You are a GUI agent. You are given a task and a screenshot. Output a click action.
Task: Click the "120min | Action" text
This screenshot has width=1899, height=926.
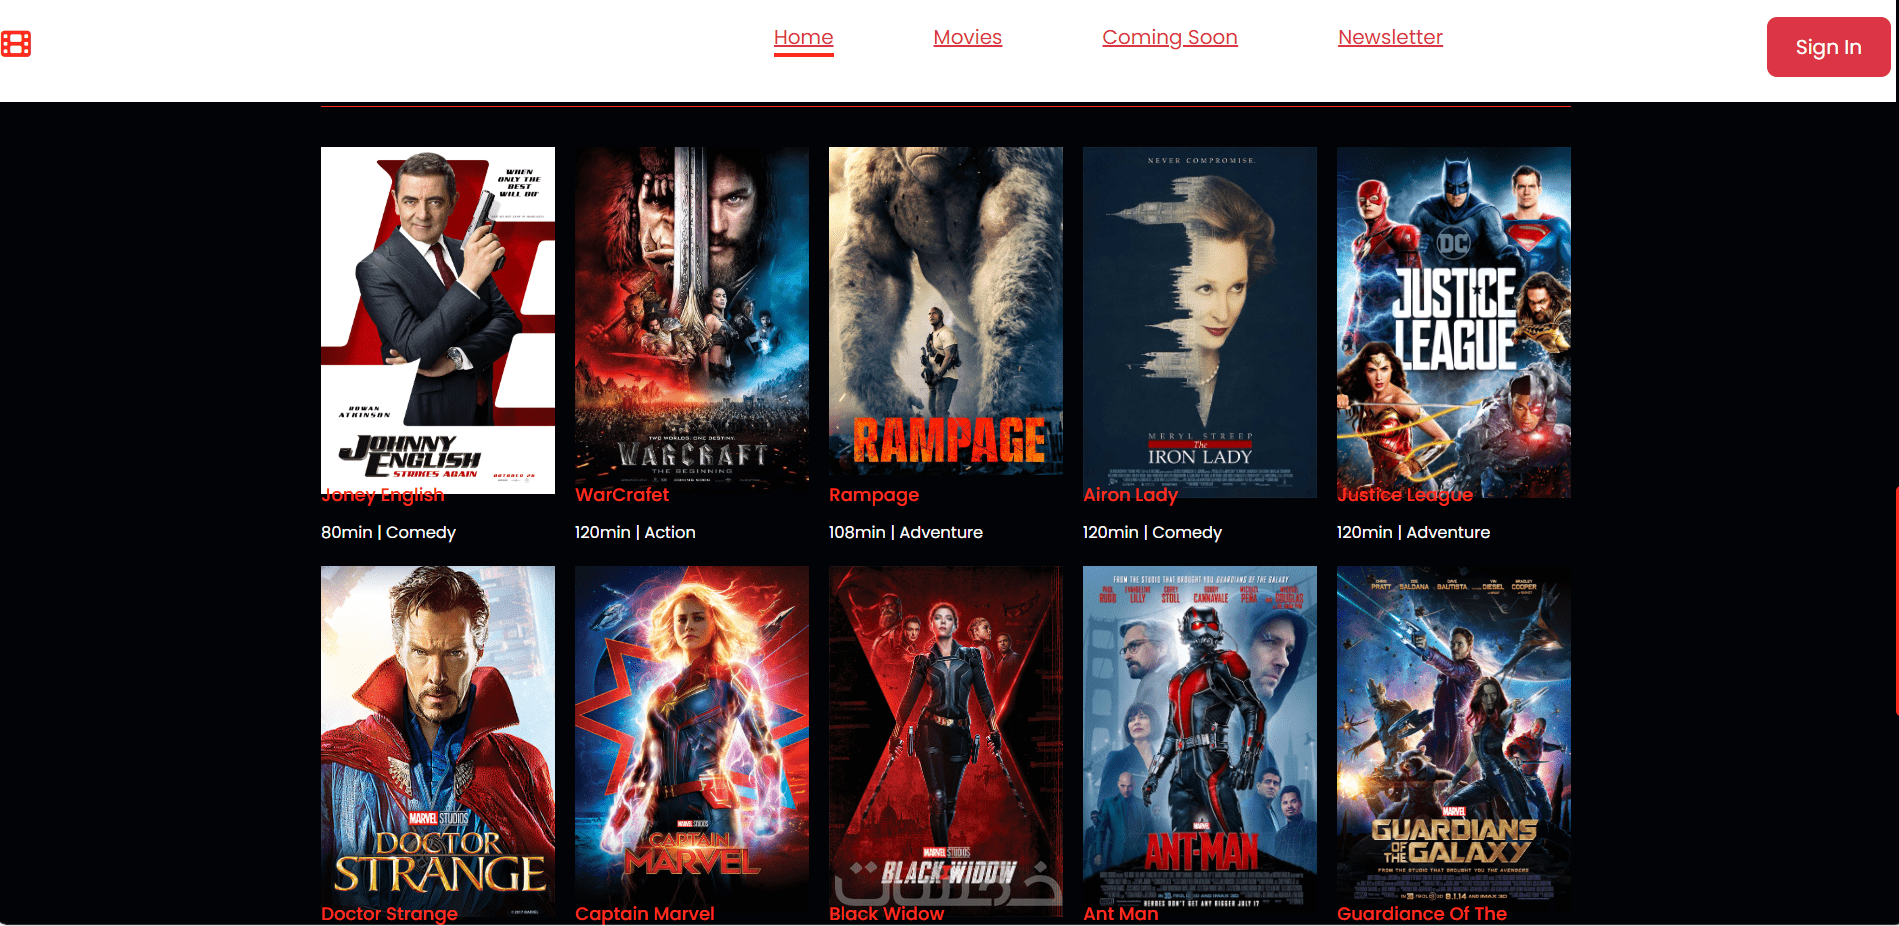tap(635, 533)
